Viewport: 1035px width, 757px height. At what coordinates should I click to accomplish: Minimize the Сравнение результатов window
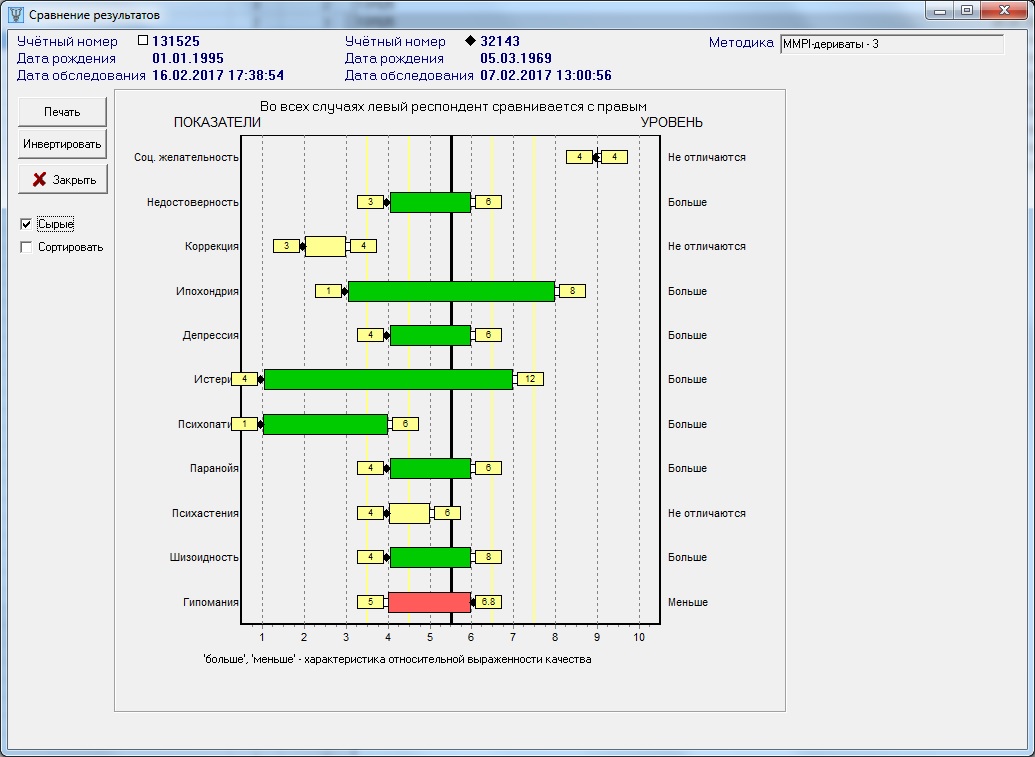939,11
